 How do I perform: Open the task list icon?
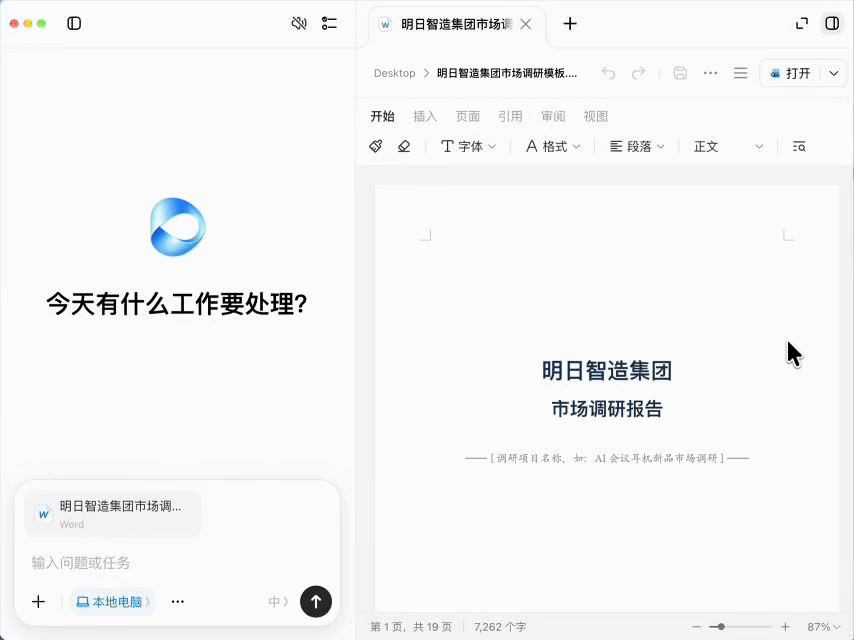[x=329, y=23]
